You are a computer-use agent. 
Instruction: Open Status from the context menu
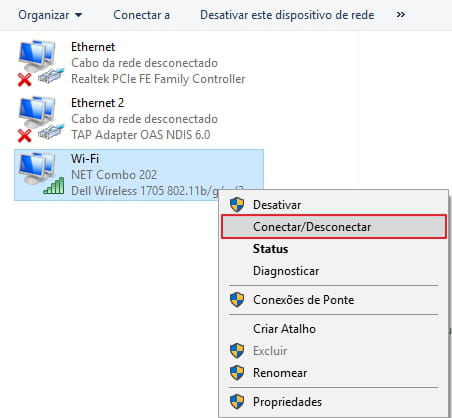[x=333, y=249]
